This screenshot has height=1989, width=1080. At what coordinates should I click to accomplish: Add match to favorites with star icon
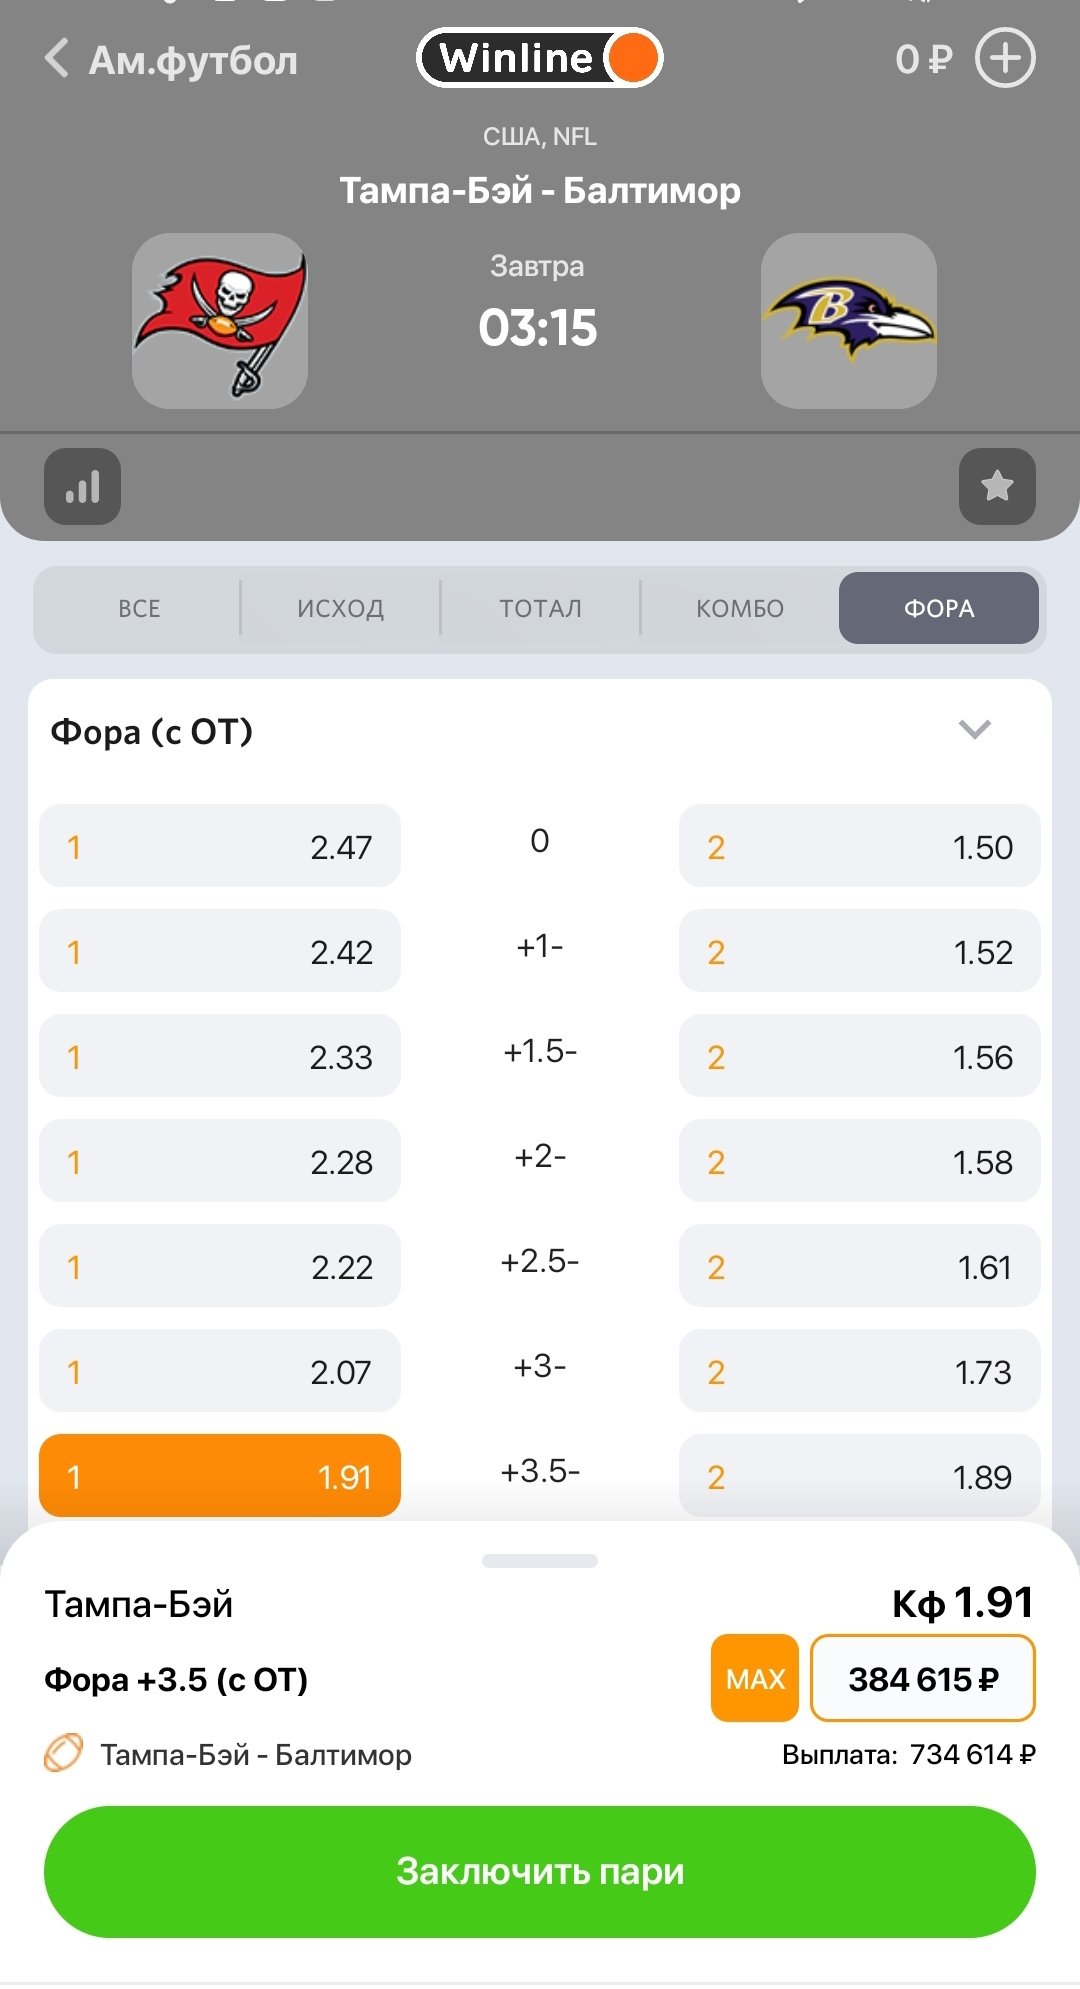point(997,487)
